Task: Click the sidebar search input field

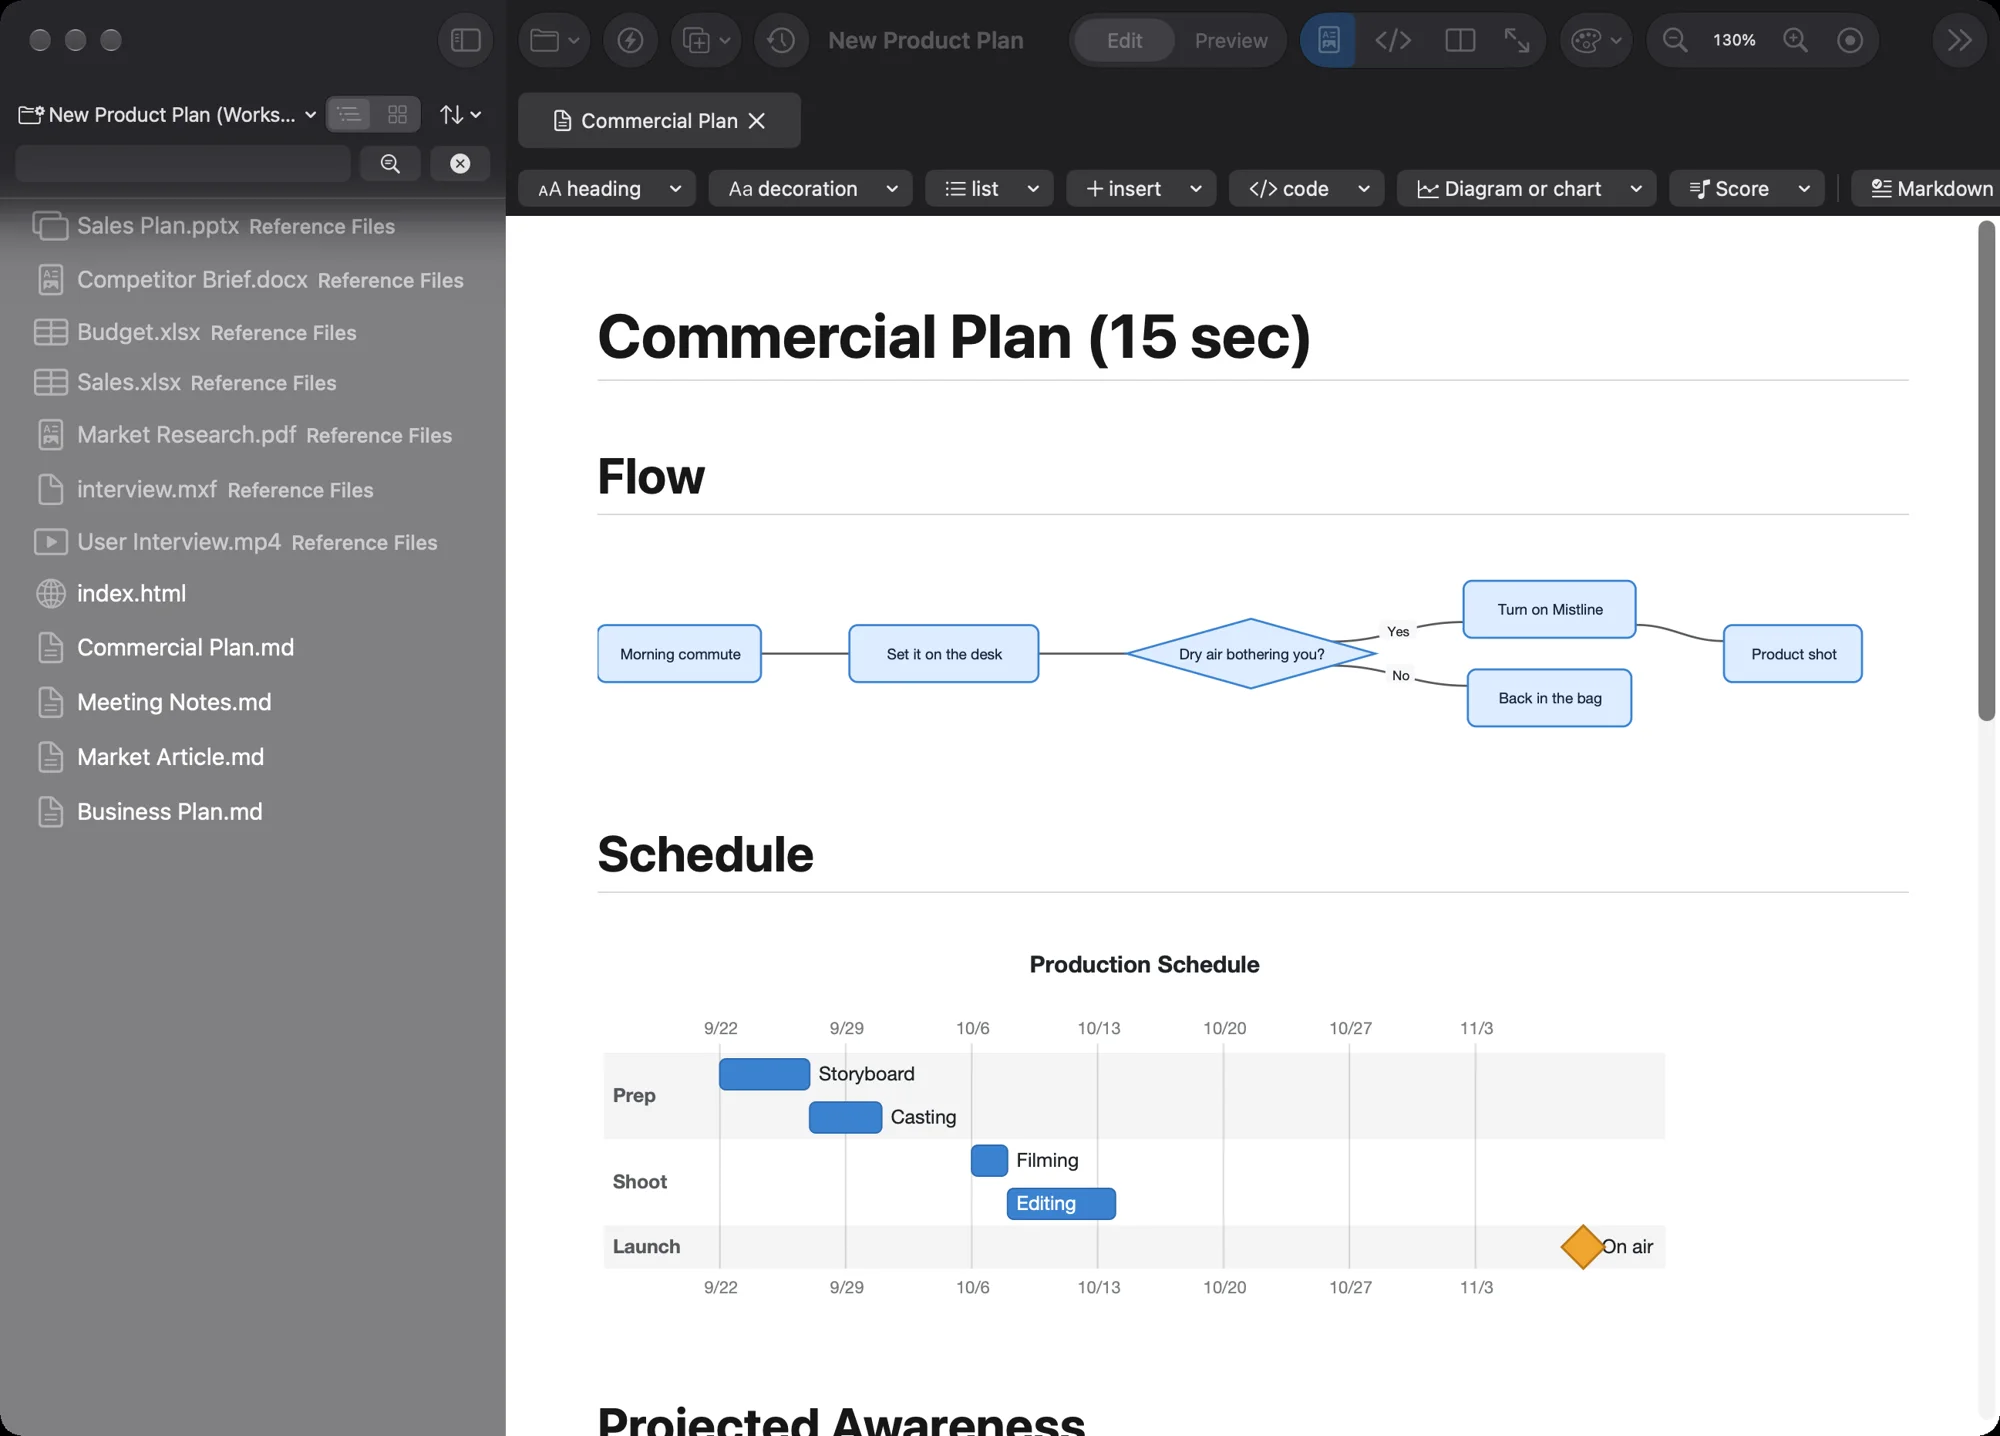Action: coord(183,163)
